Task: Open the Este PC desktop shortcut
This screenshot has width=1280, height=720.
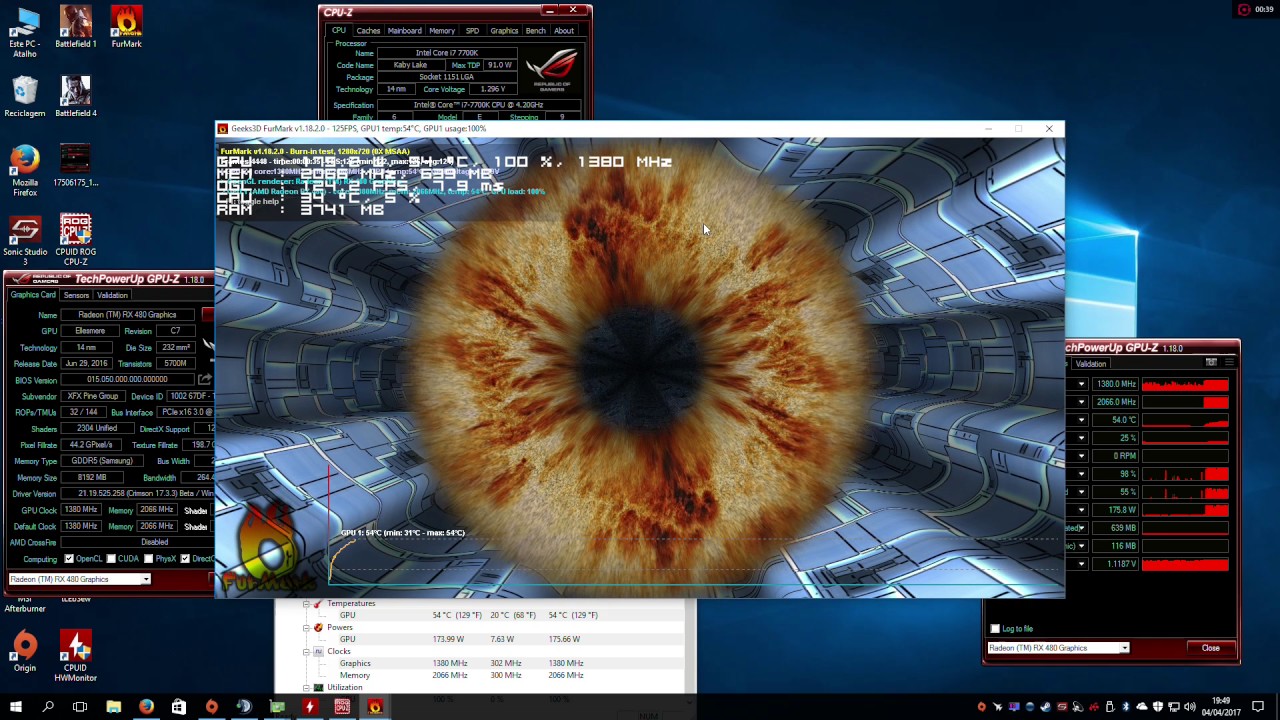Action: point(25,32)
